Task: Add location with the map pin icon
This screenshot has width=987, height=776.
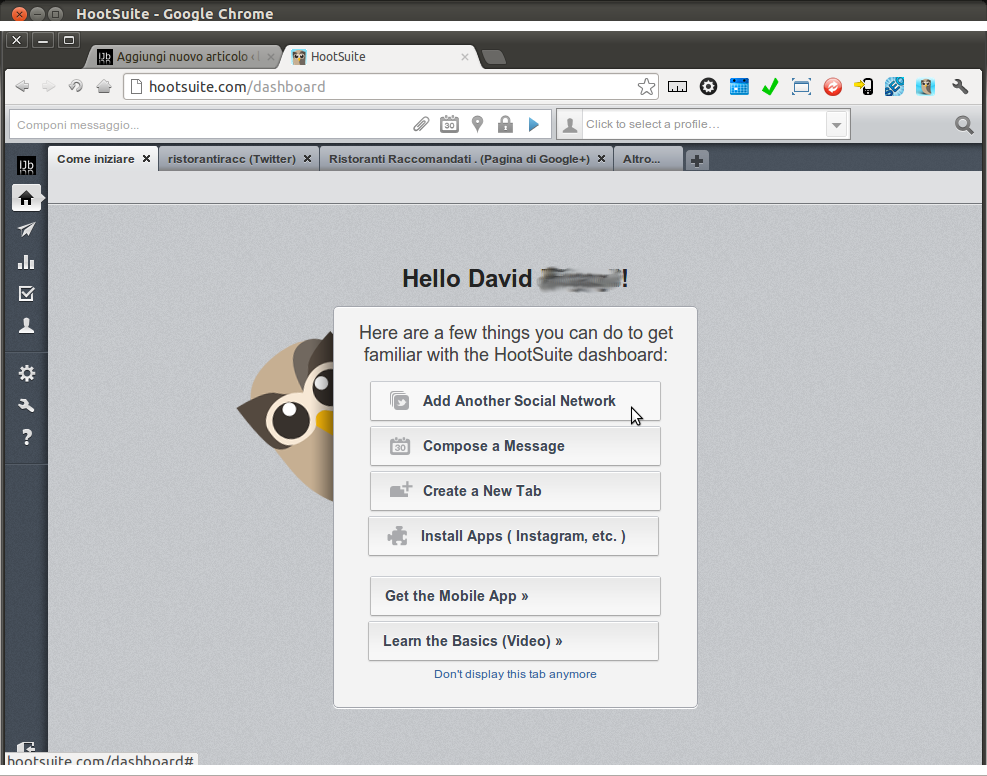Action: [x=478, y=124]
